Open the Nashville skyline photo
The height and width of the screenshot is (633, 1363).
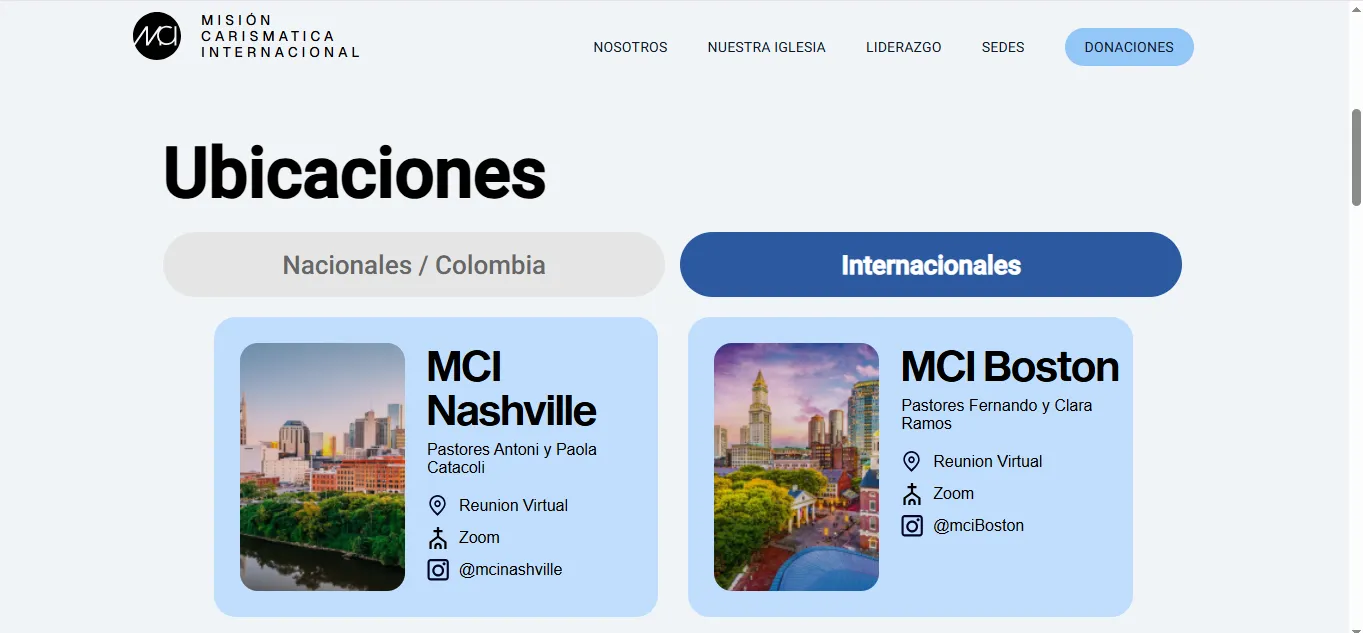coord(322,467)
